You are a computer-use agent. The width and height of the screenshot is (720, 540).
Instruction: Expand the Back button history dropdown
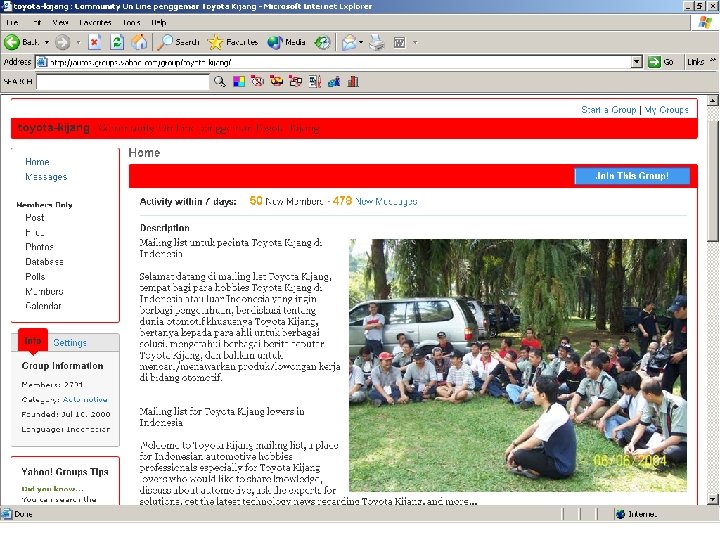[x=47, y=42]
